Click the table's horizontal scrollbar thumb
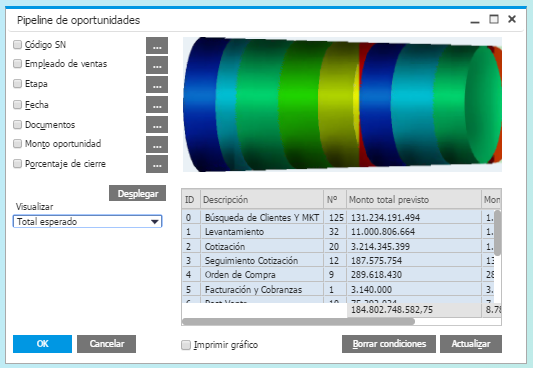533x368 pixels. (x=298, y=321)
